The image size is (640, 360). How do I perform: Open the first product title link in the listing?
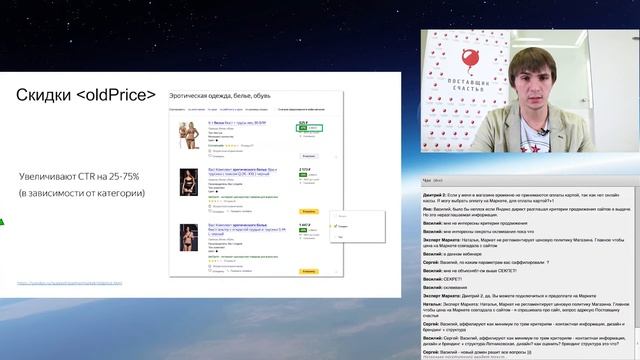tap(237, 123)
